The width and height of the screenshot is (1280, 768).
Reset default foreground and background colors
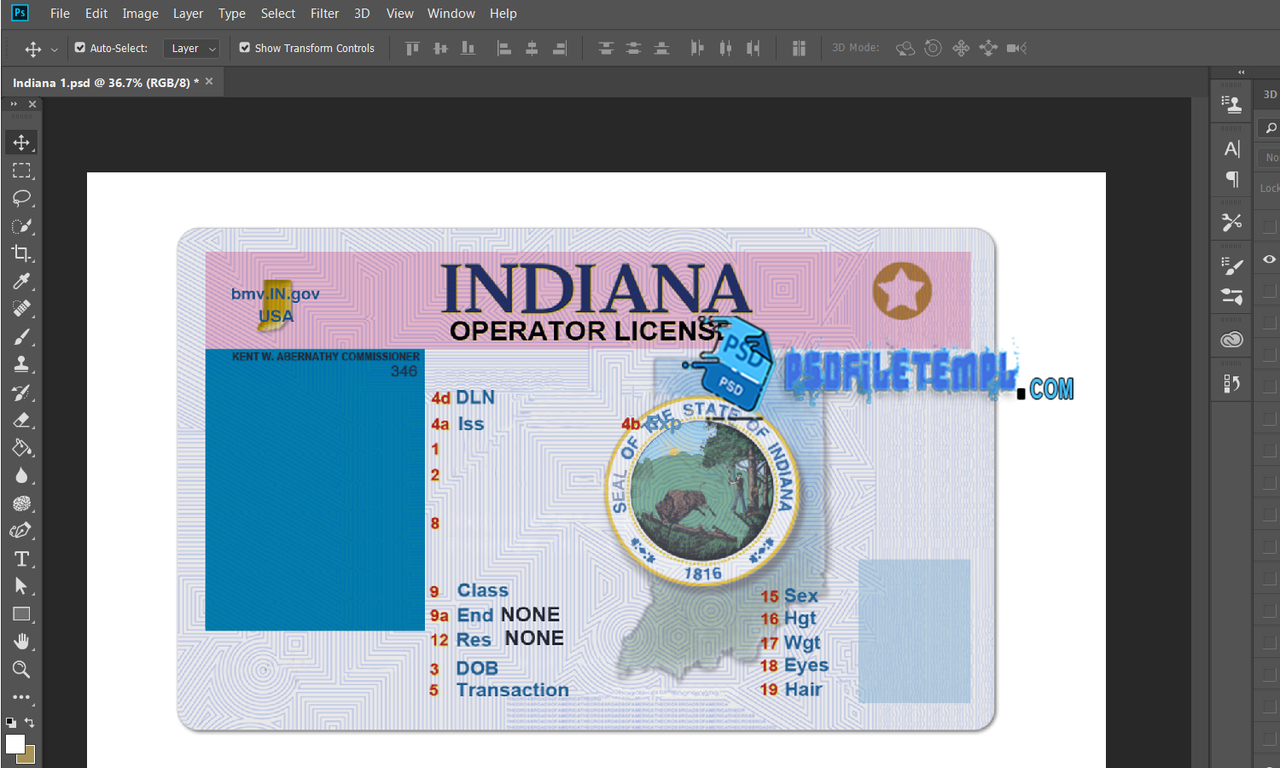pyautogui.click(x=11, y=722)
